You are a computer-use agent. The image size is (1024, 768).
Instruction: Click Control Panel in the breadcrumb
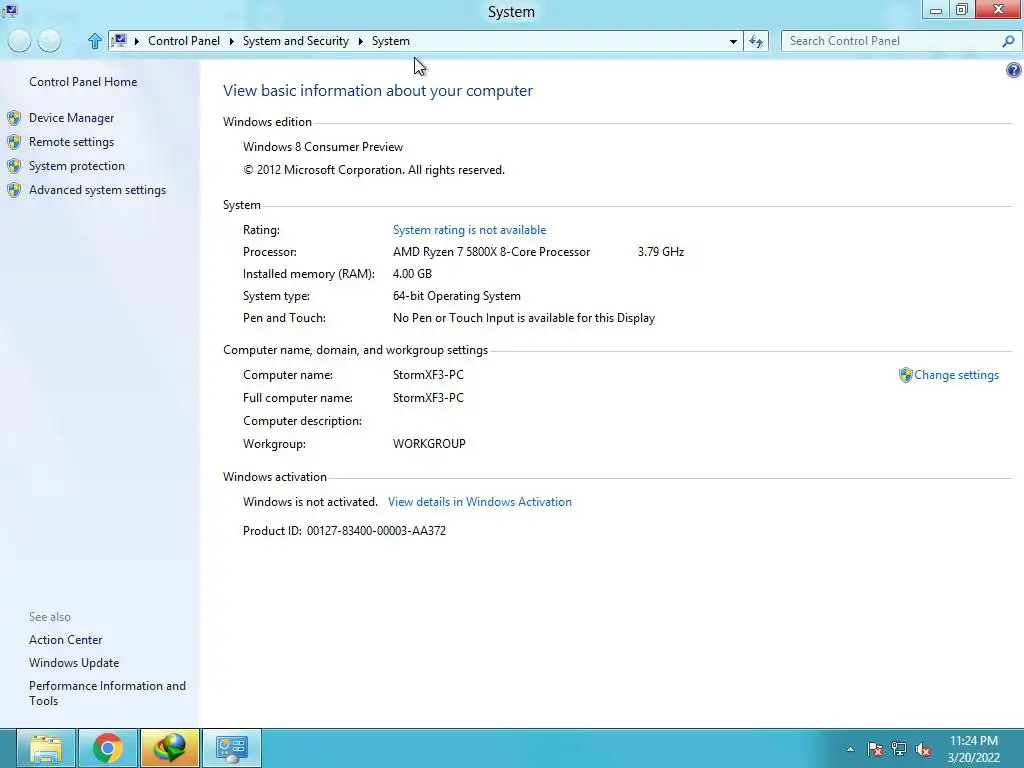(x=184, y=40)
